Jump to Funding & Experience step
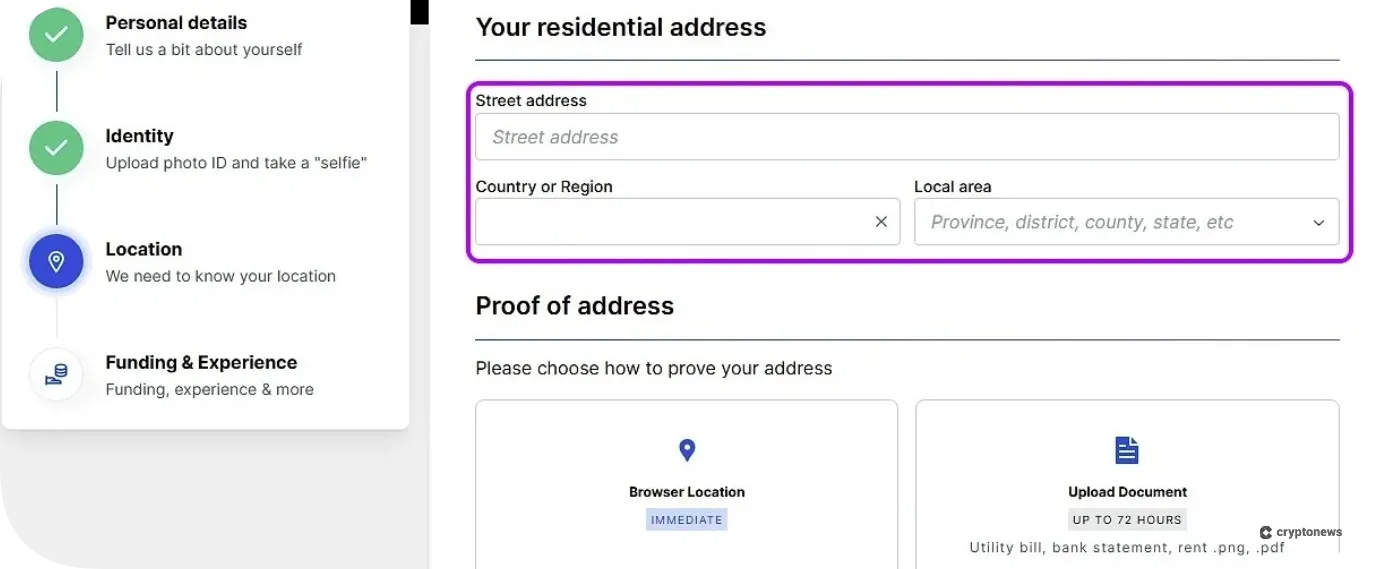The height and width of the screenshot is (569, 1375). (201, 362)
